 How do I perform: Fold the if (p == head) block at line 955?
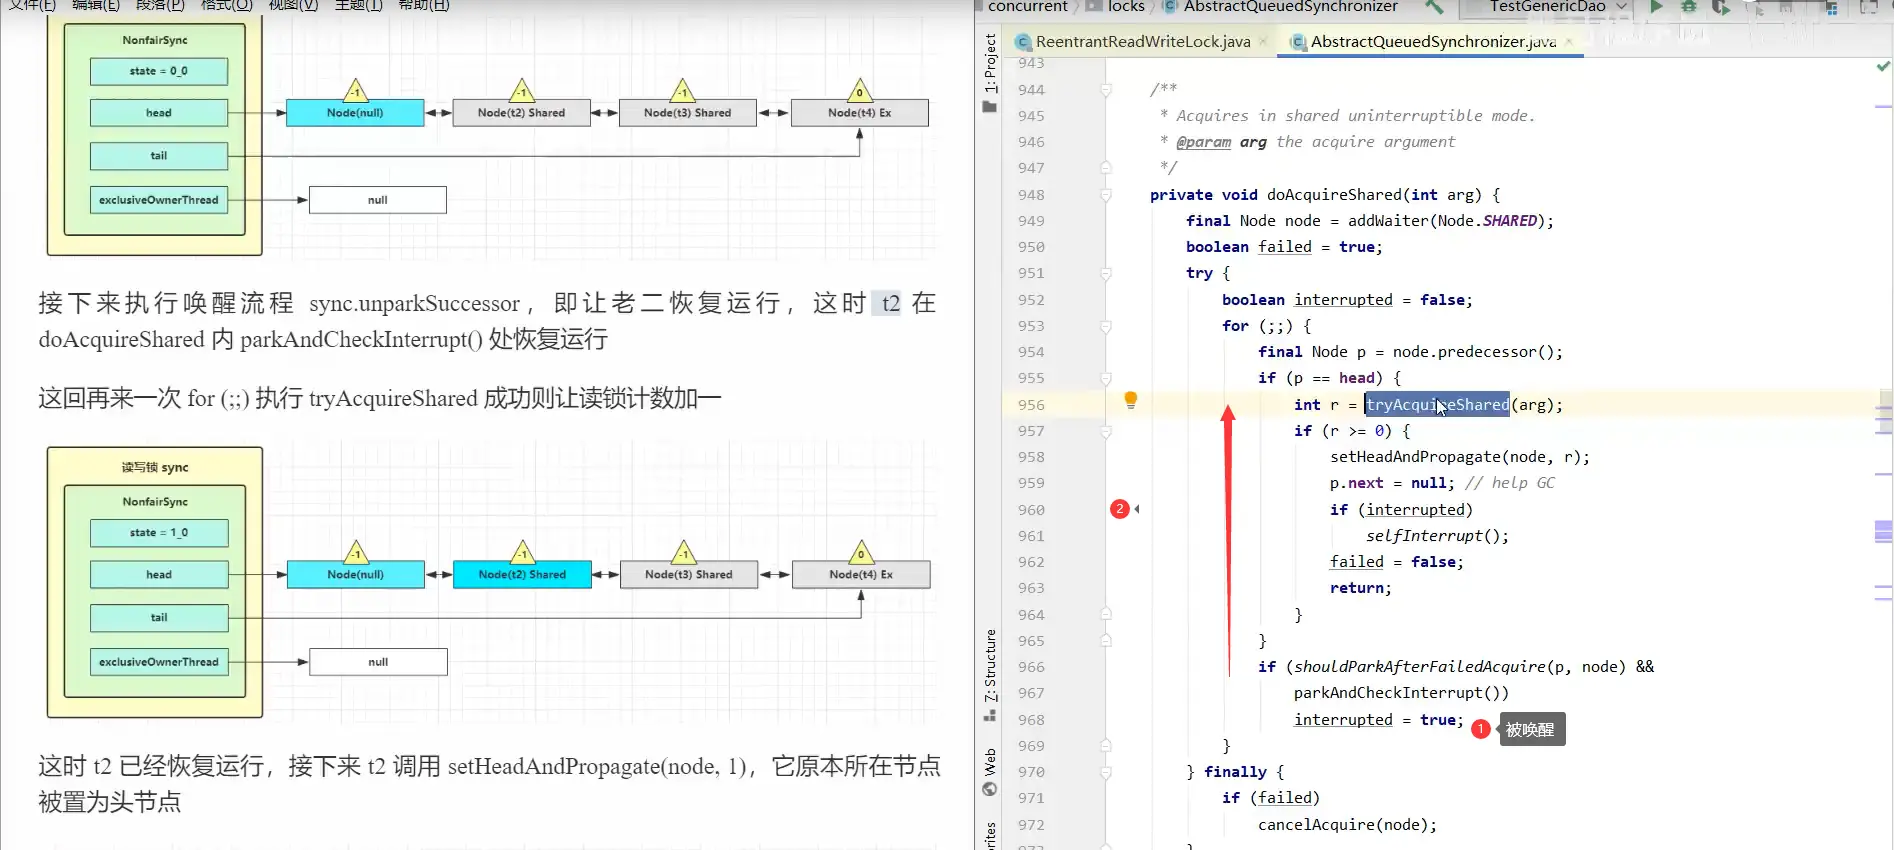1106,378
